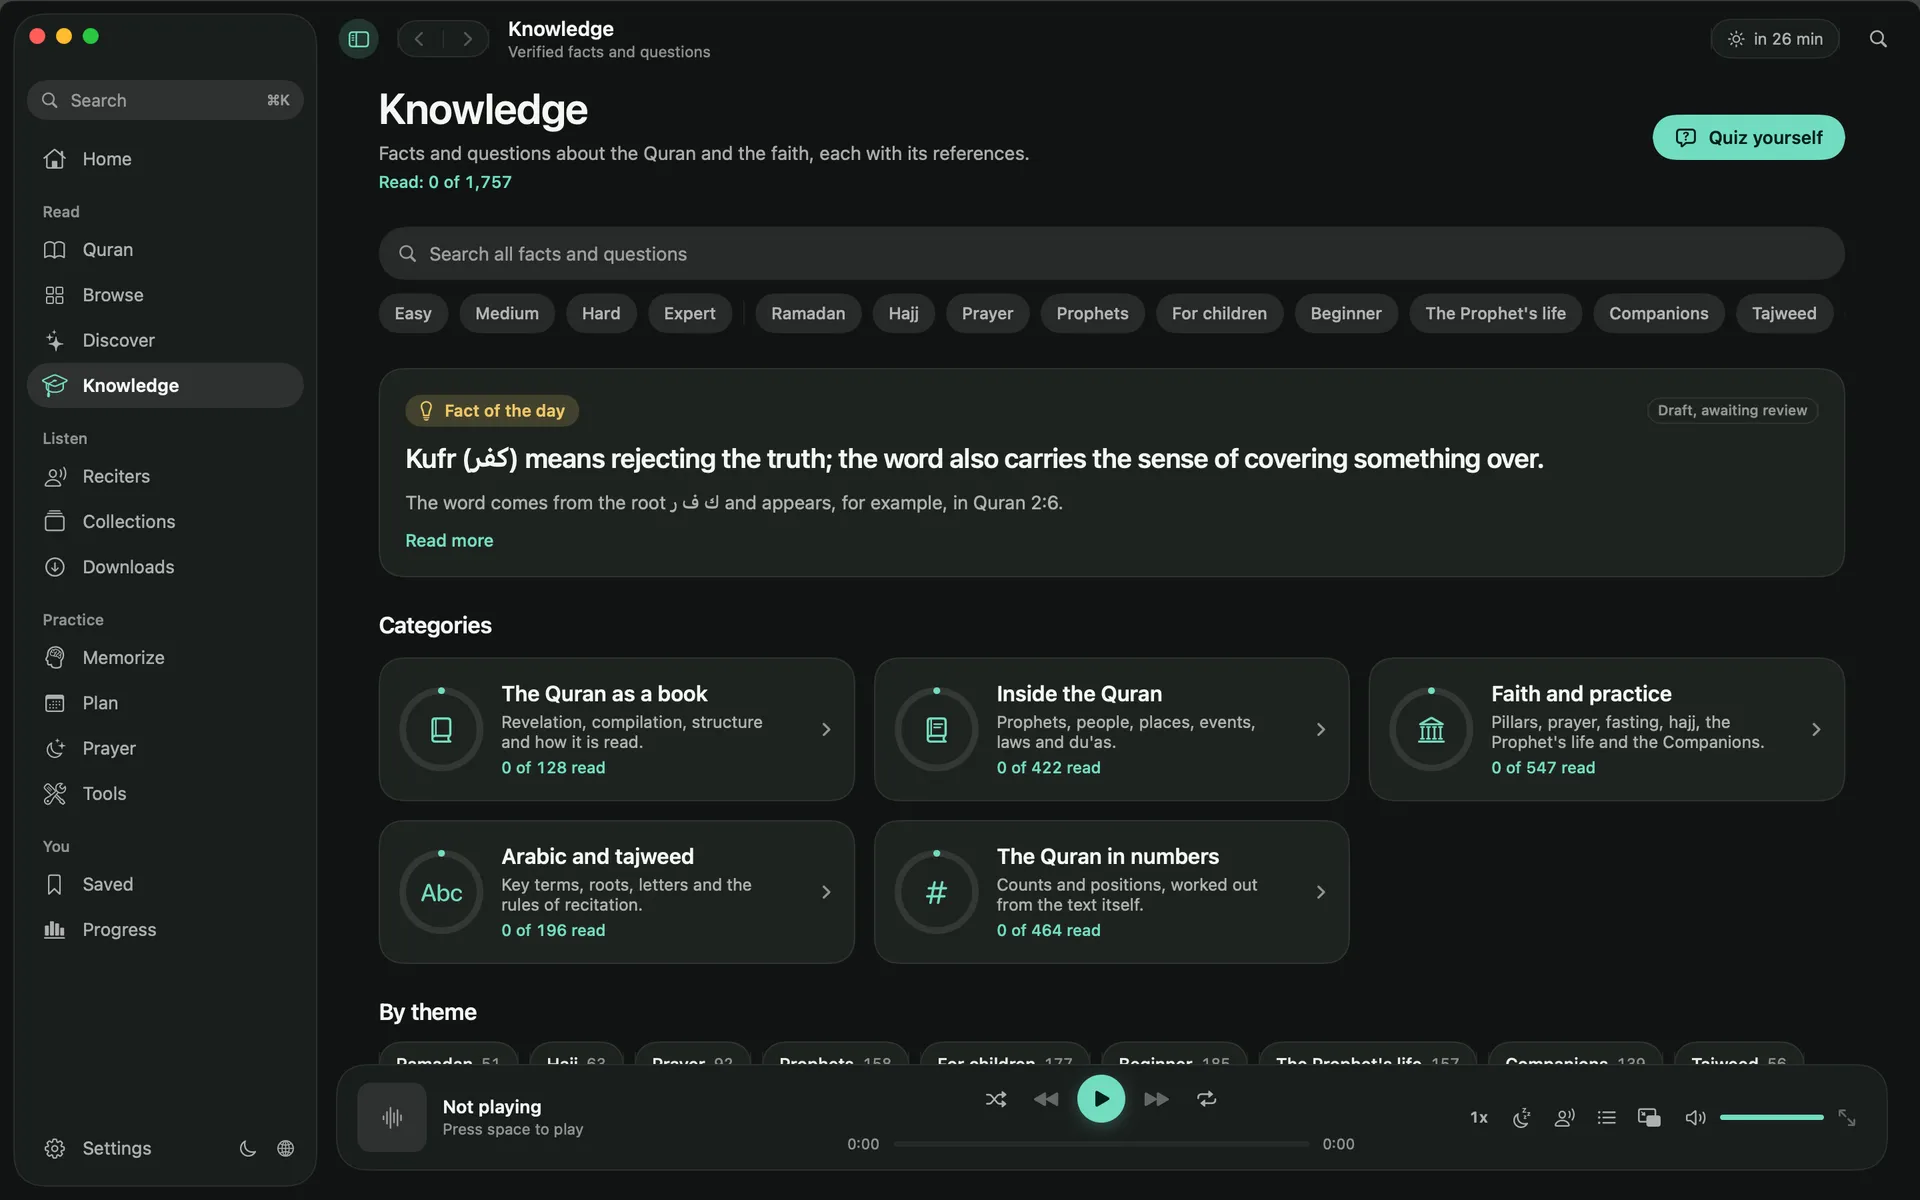The height and width of the screenshot is (1200, 1920).
Task: Skip to the next track
Action: [x=1156, y=1099]
